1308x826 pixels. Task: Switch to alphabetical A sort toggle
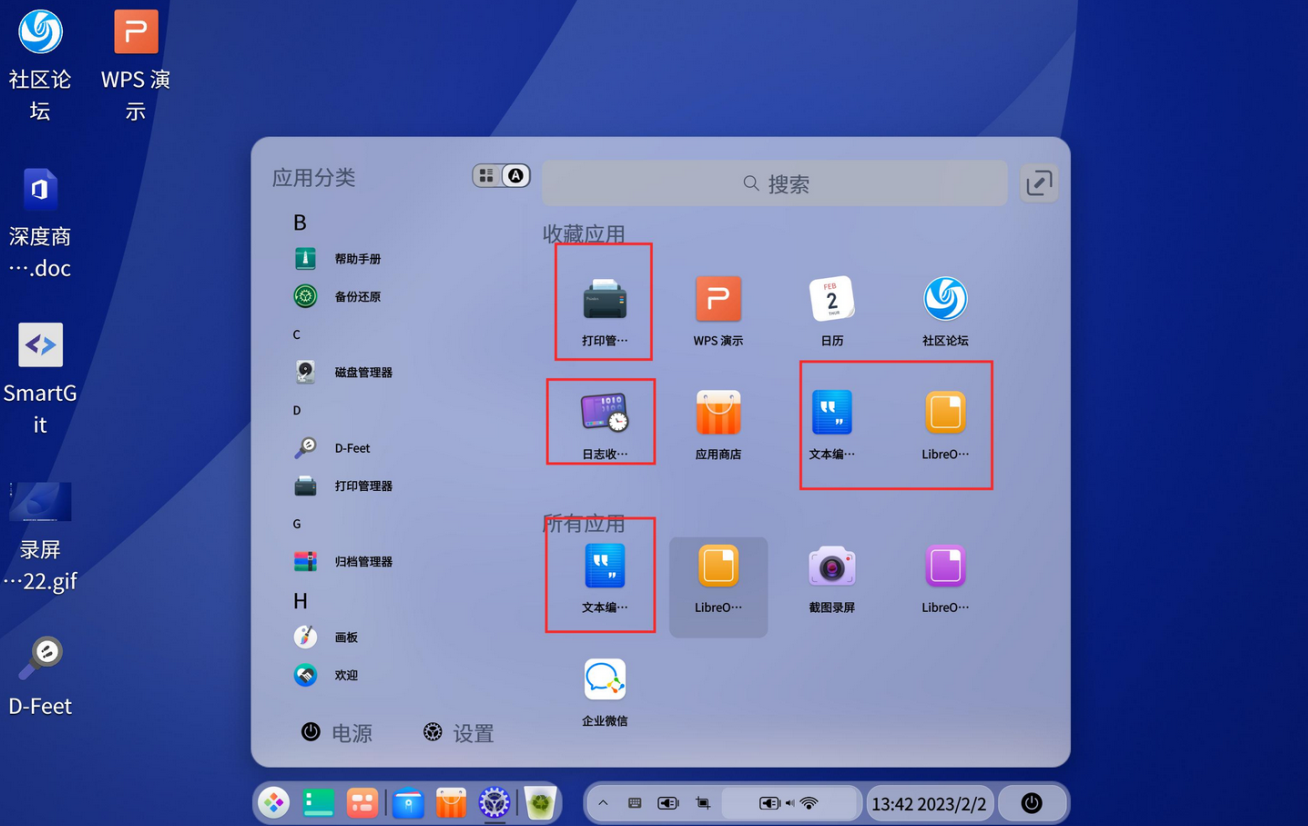click(x=515, y=176)
